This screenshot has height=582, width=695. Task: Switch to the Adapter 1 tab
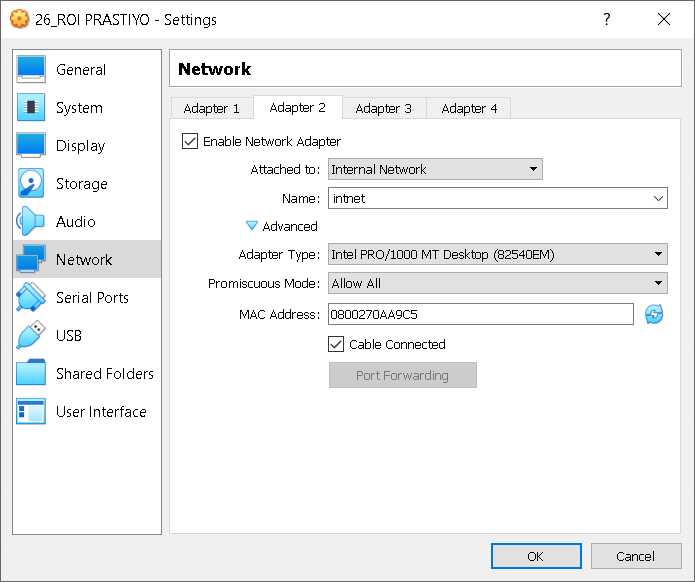211,109
